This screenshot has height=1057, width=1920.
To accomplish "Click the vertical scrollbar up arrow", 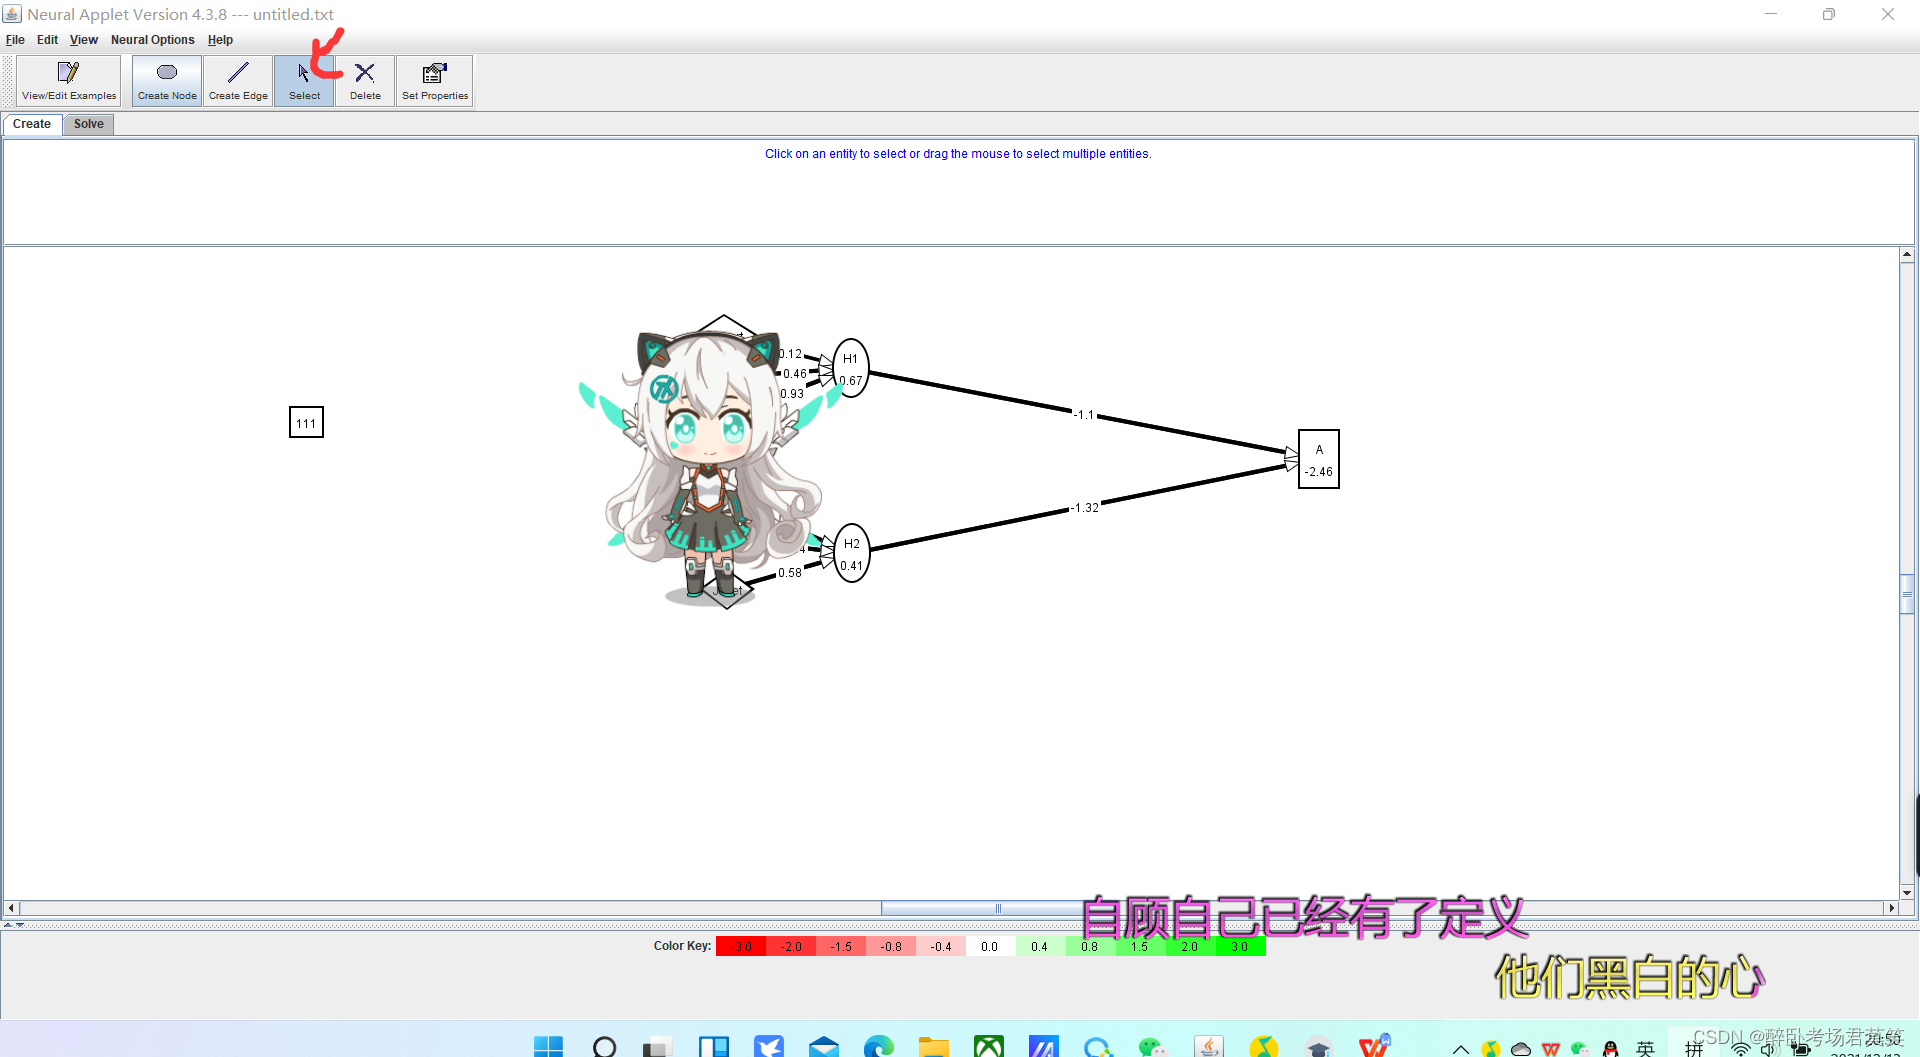I will (1907, 255).
